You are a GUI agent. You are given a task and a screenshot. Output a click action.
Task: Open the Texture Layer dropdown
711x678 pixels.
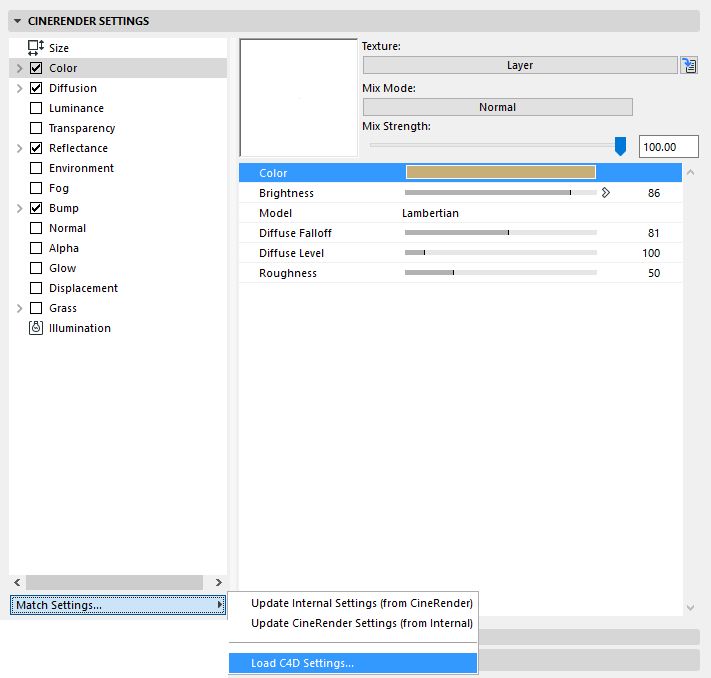pos(520,65)
